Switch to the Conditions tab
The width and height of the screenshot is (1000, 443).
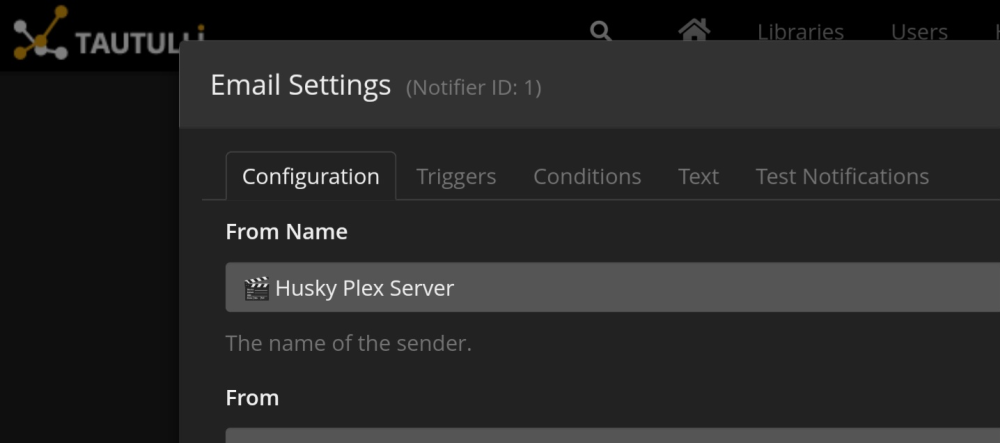click(587, 177)
